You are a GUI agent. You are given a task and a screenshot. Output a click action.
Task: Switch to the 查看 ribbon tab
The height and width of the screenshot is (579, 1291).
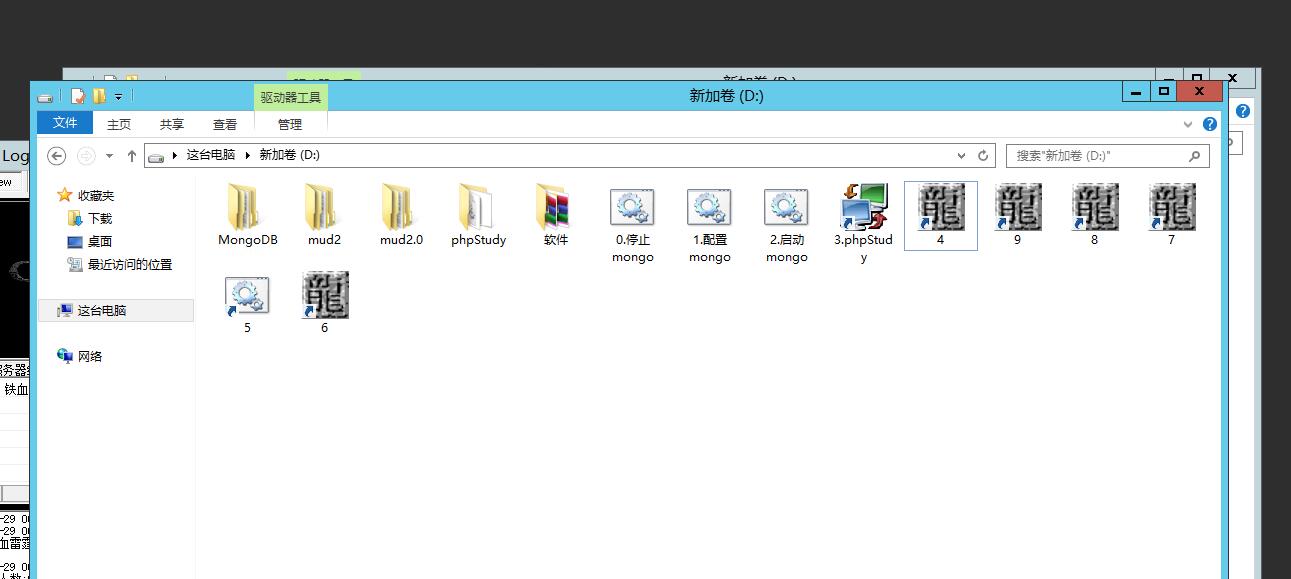point(225,125)
